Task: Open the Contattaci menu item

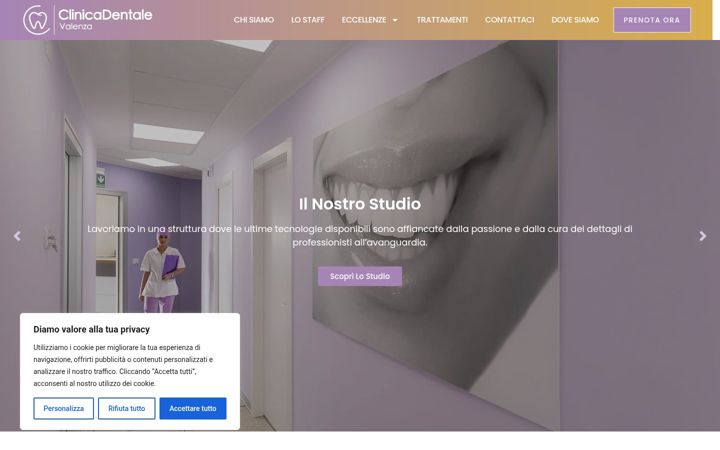Action: 510,20
